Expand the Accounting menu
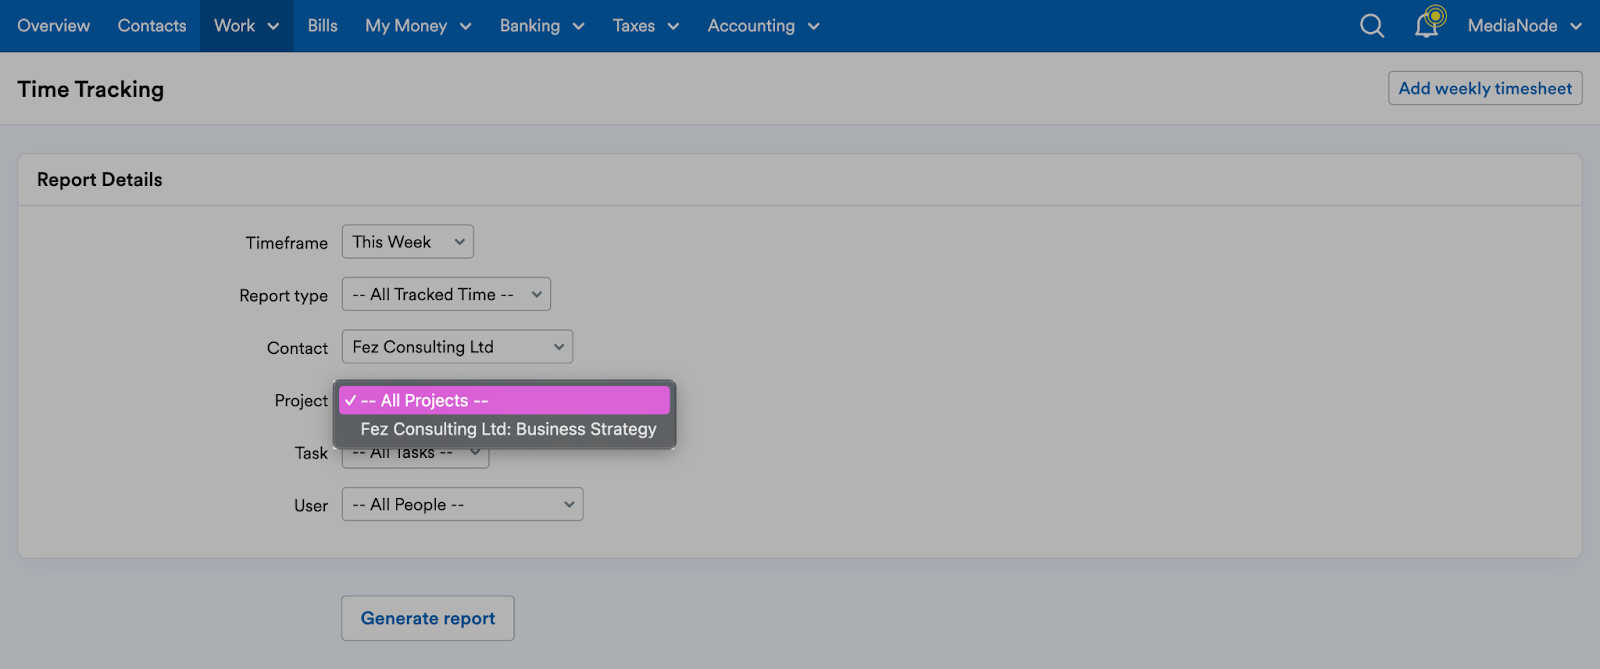 pos(763,26)
